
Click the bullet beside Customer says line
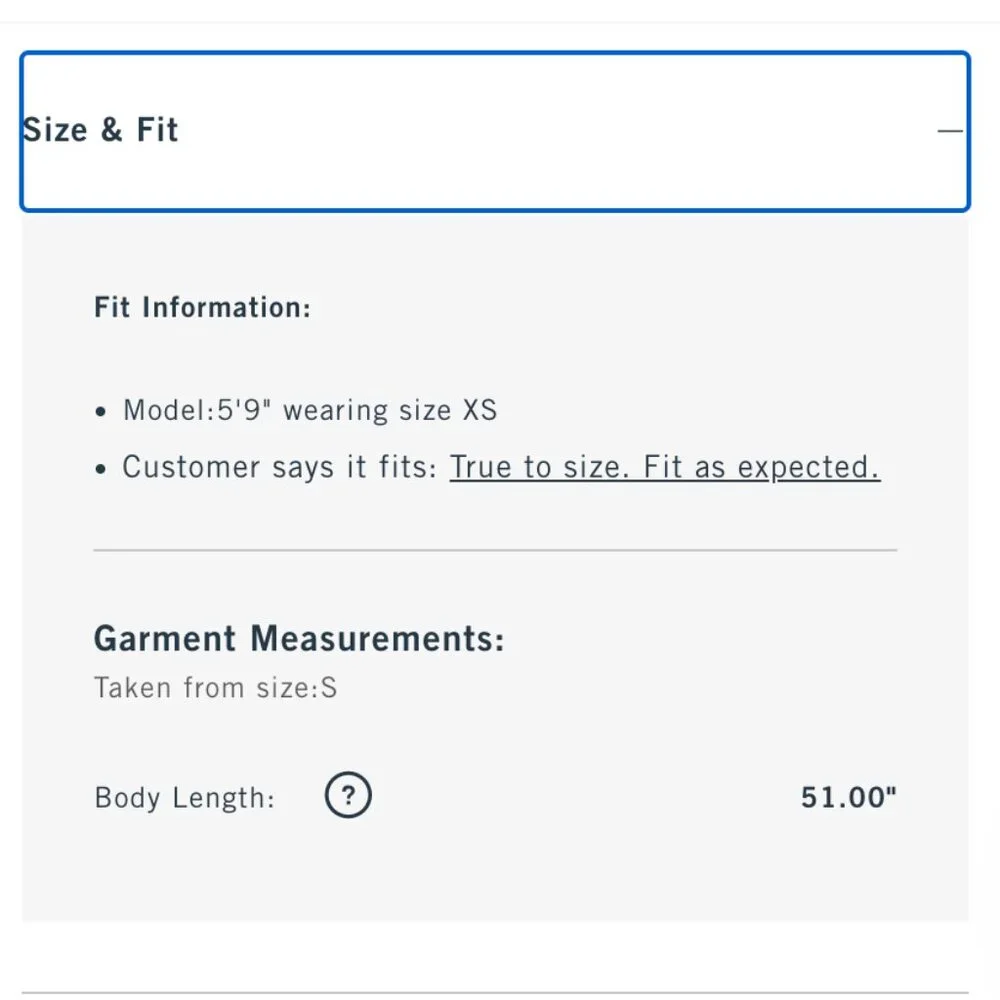100,468
